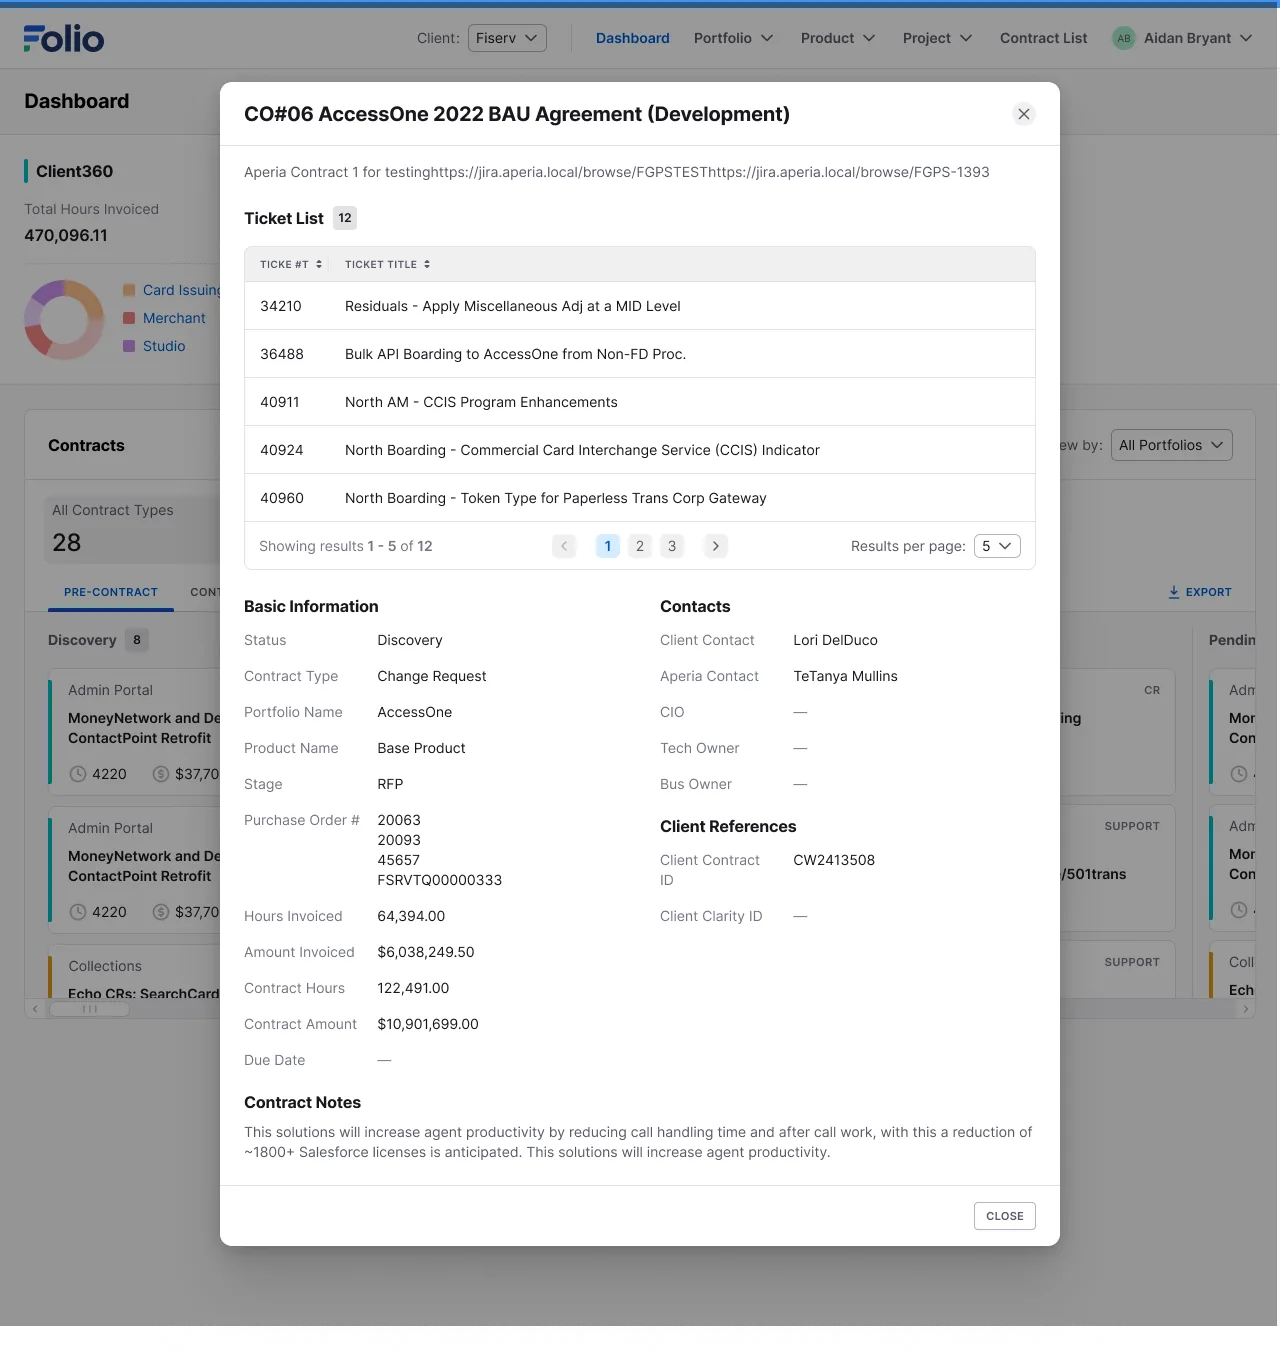Select ticket 40924 row

pos(640,450)
